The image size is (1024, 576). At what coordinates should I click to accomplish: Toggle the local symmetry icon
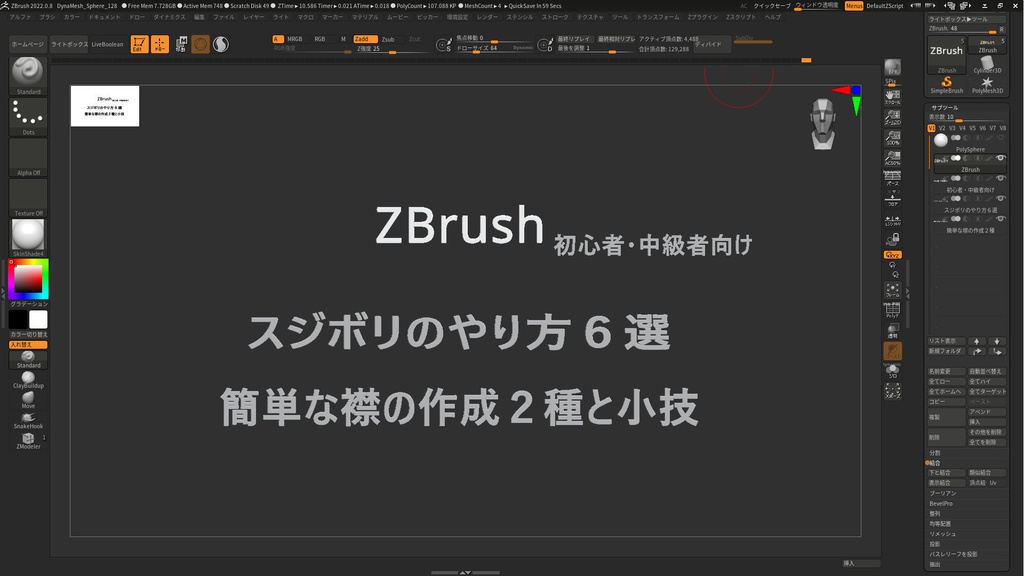pos(892,221)
